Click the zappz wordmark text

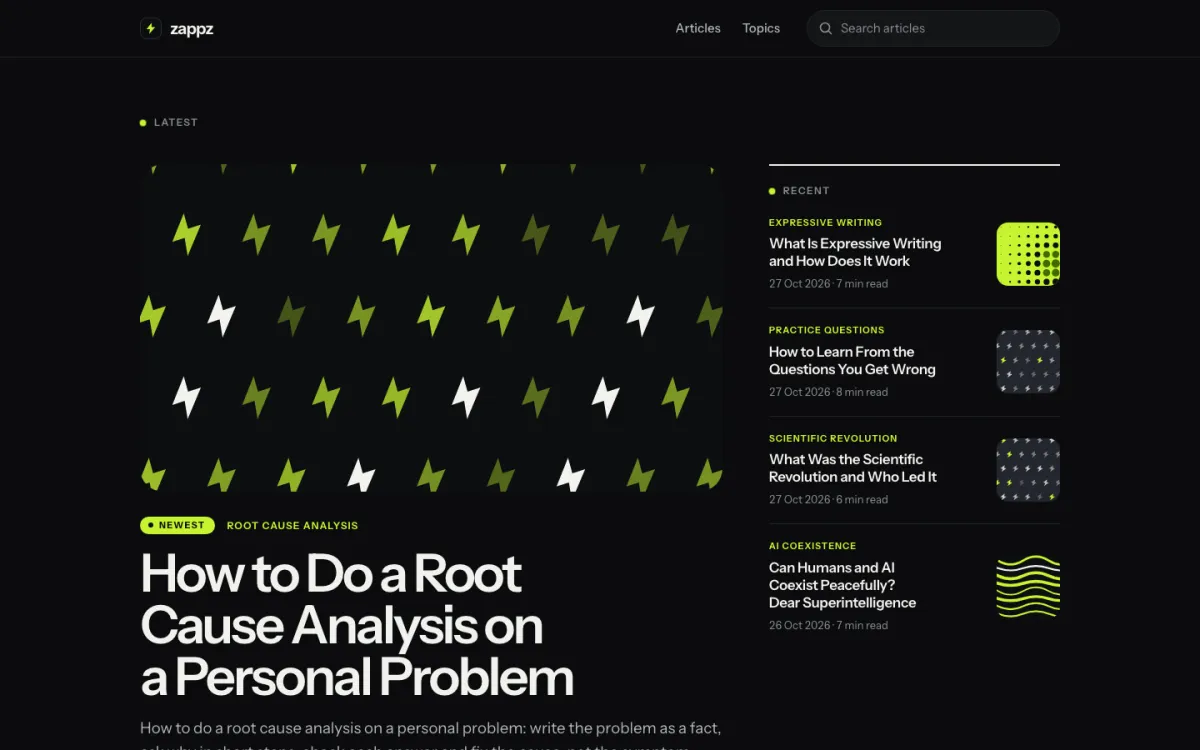(192, 29)
